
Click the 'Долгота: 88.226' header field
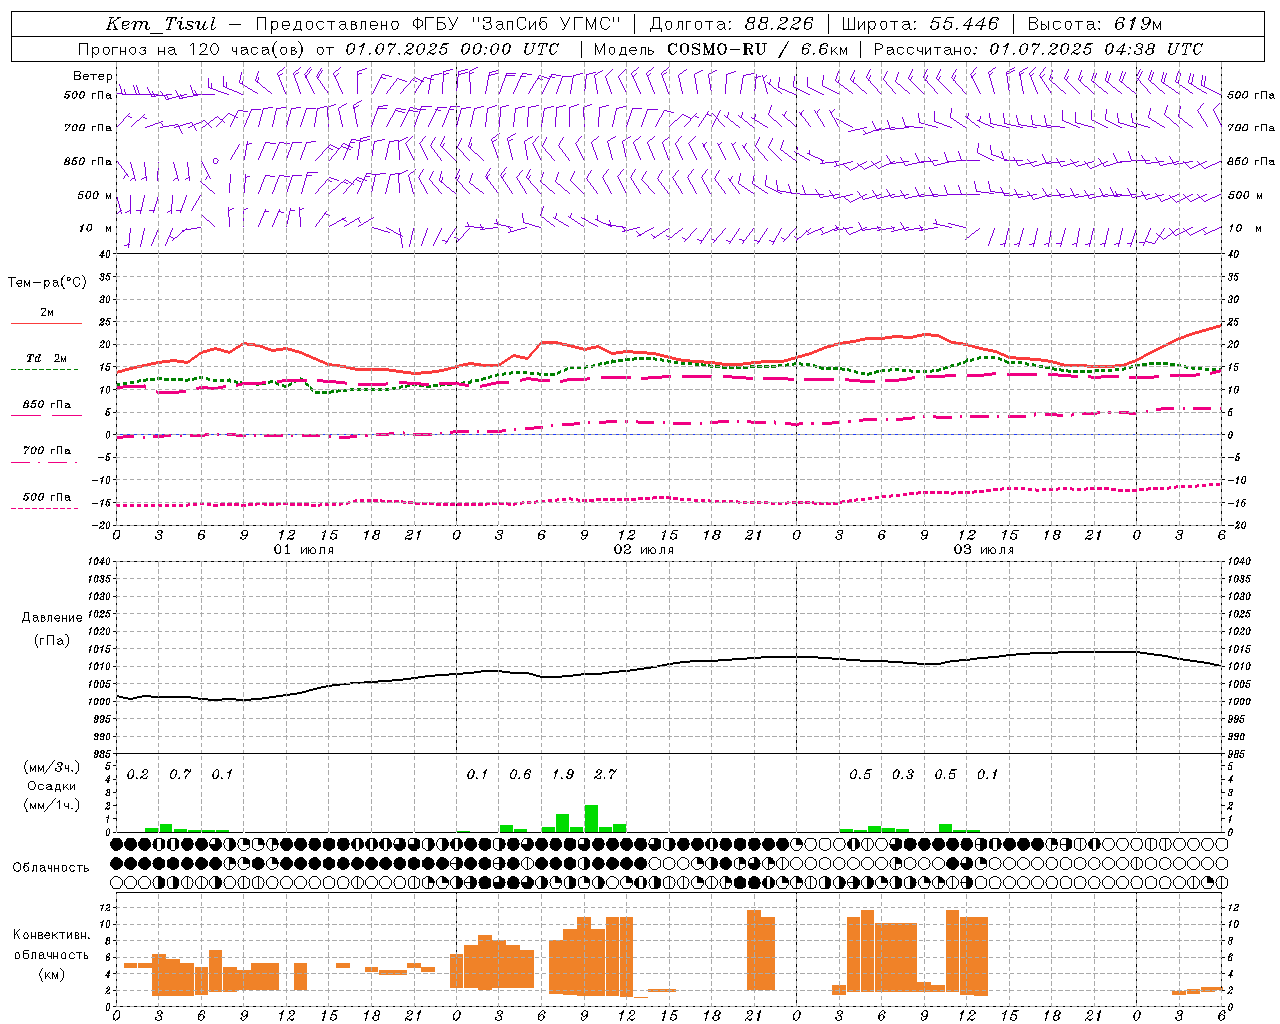[731, 25]
